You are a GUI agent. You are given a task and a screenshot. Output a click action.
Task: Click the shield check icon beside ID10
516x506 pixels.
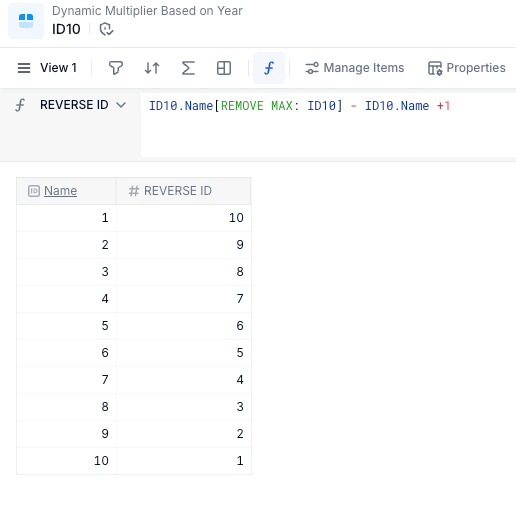106,29
